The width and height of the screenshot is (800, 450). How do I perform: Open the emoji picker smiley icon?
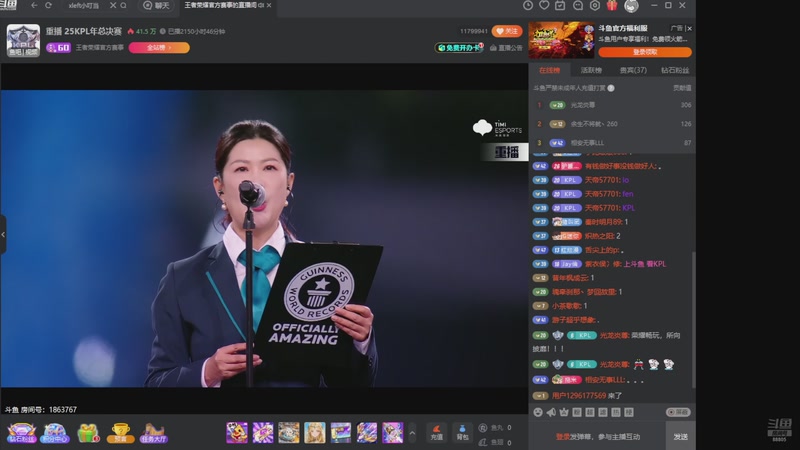point(538,412)
